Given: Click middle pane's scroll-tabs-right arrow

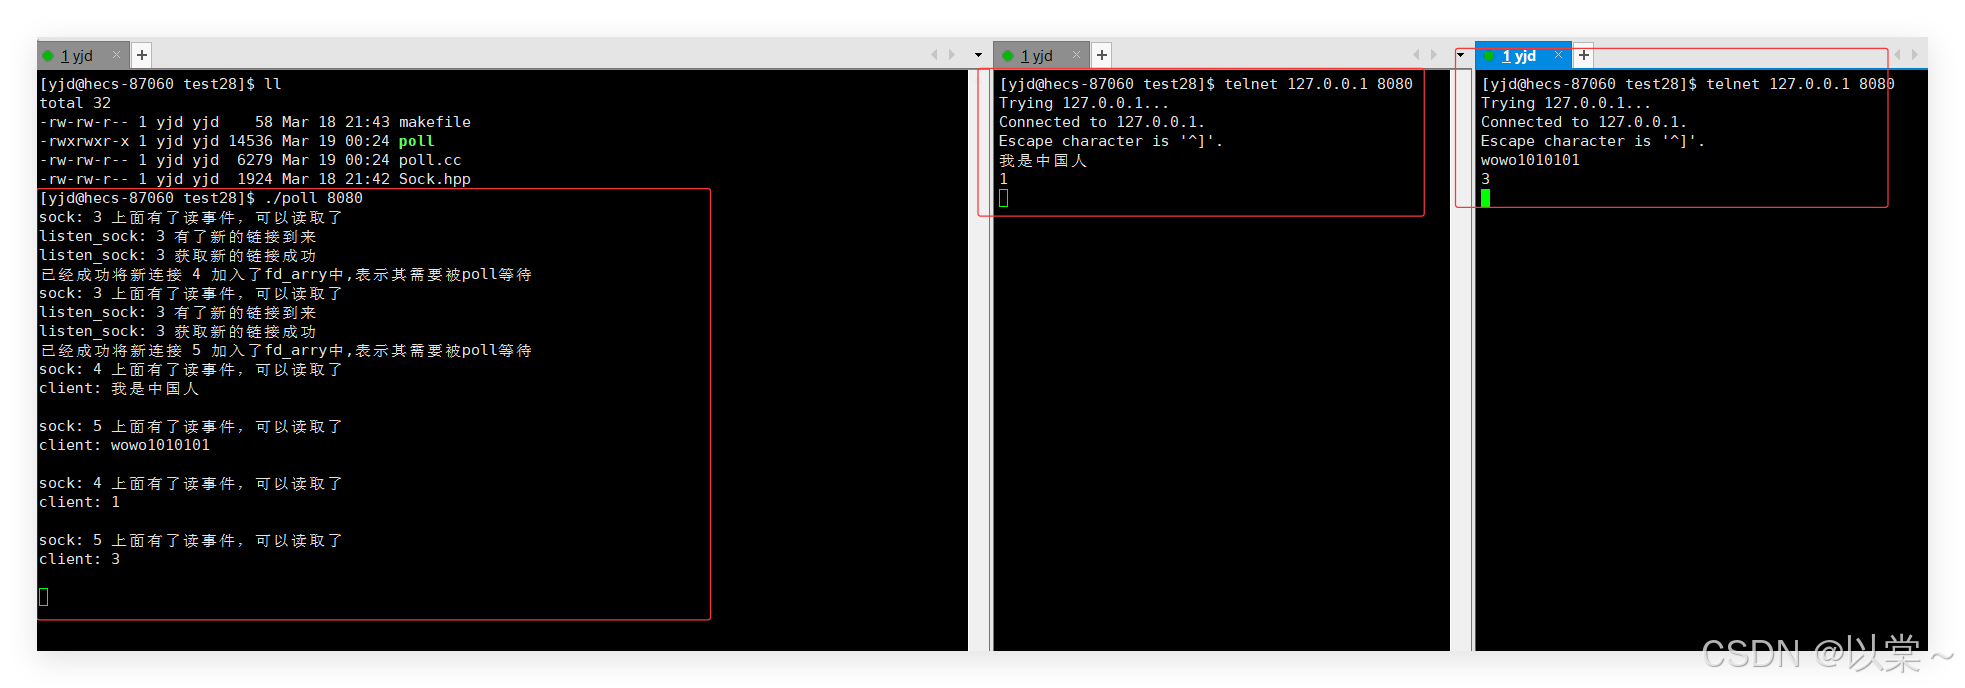Looking at the screenshot, I should tap(1433, 55).
